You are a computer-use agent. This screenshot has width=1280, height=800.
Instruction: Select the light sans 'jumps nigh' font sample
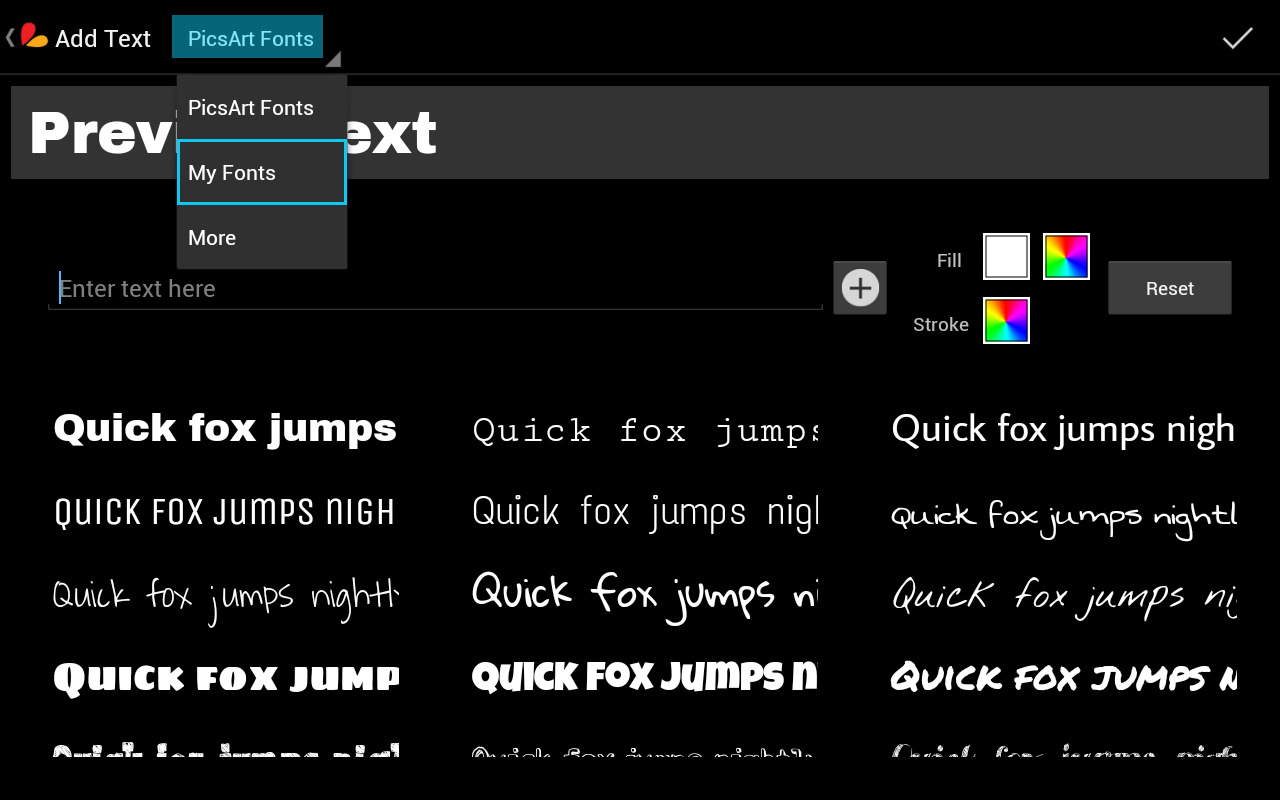point(1063,430)
